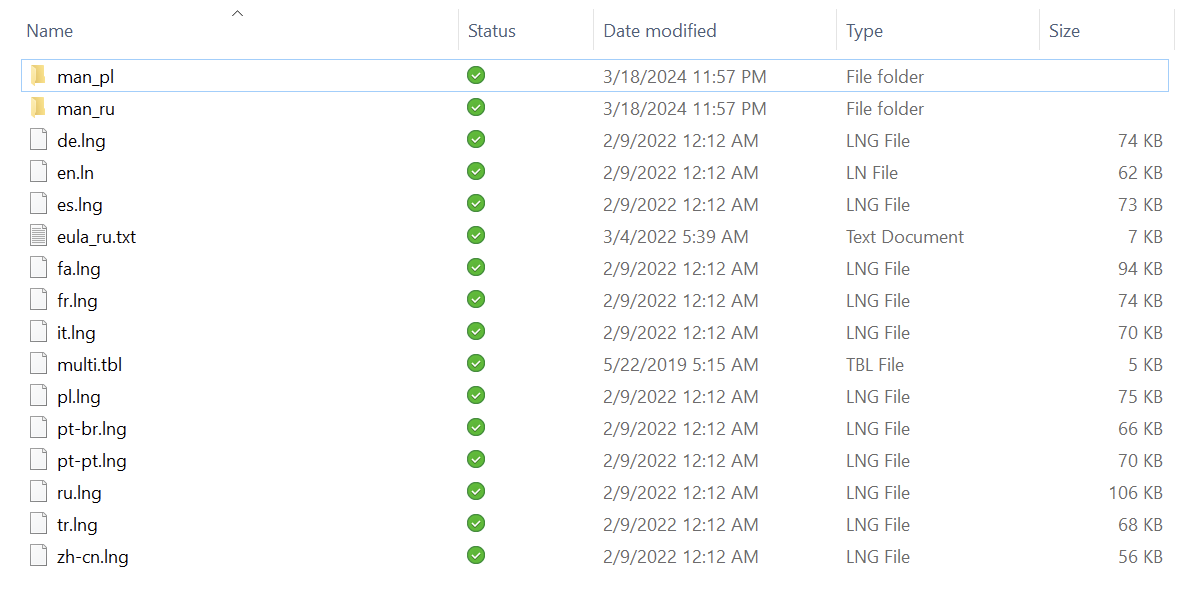Click the eula_ru.txt text document icon

pyautogui.click(x=38, y=236)
